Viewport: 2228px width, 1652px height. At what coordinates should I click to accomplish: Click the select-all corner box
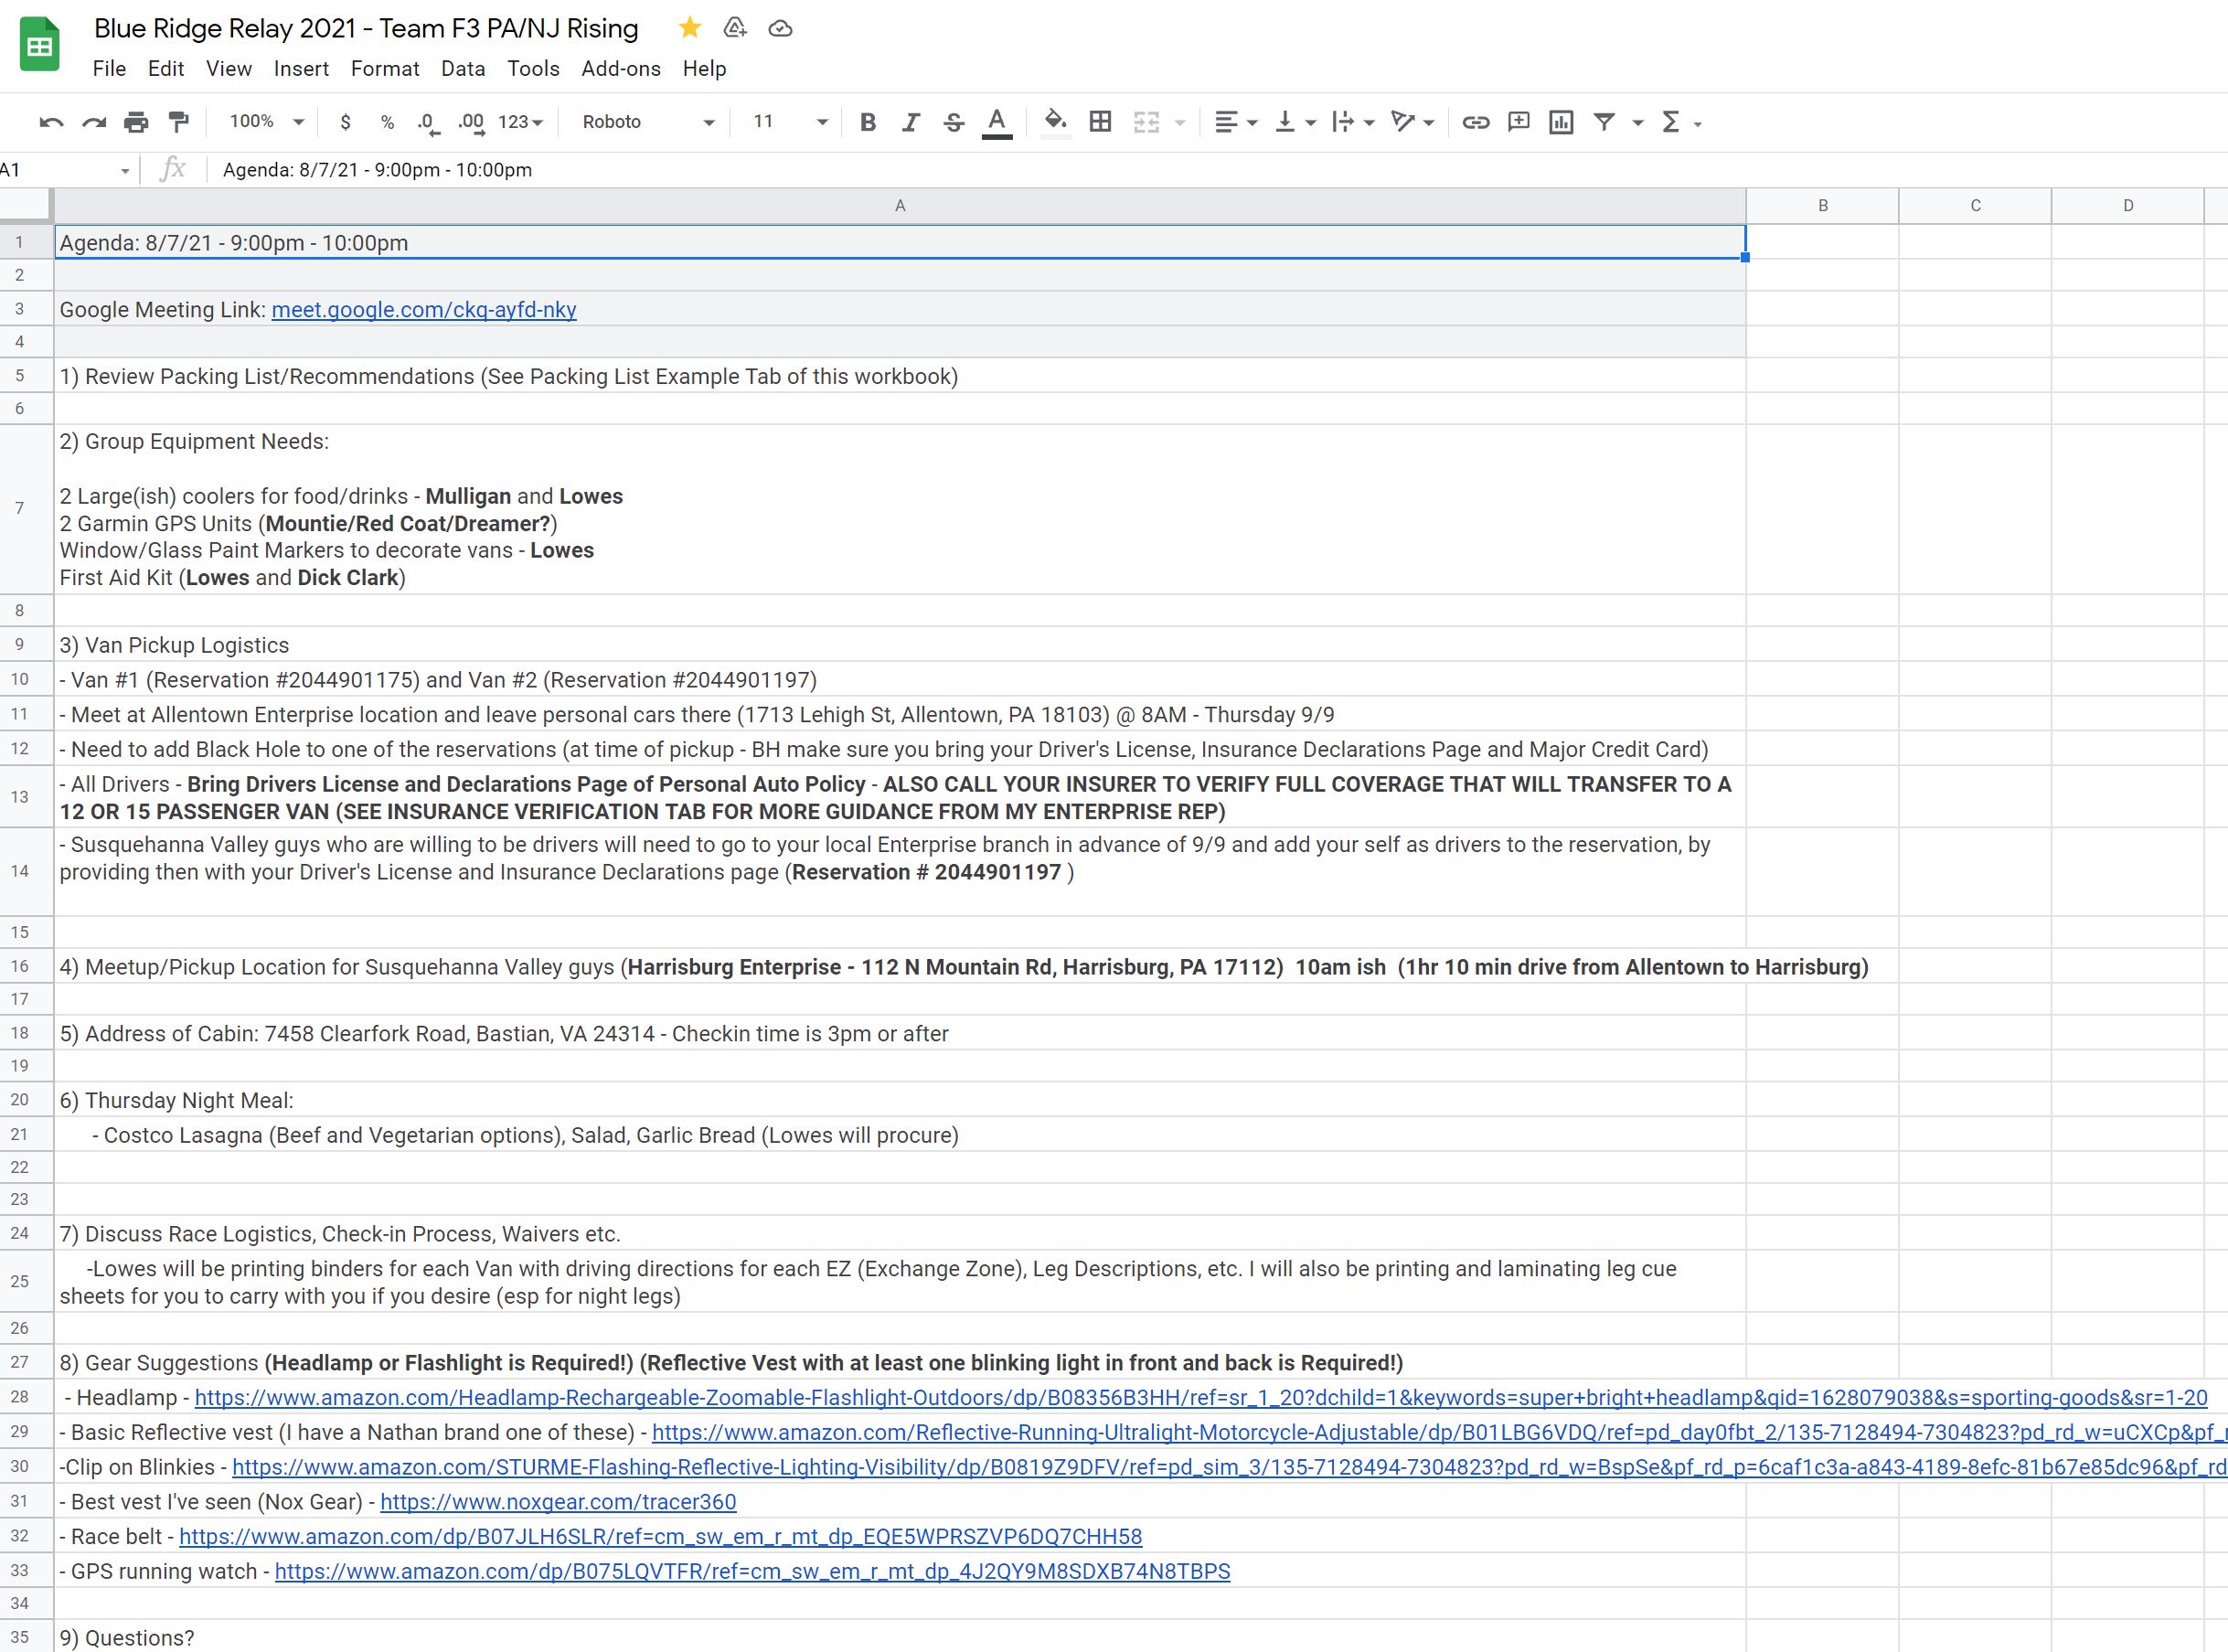25,205
